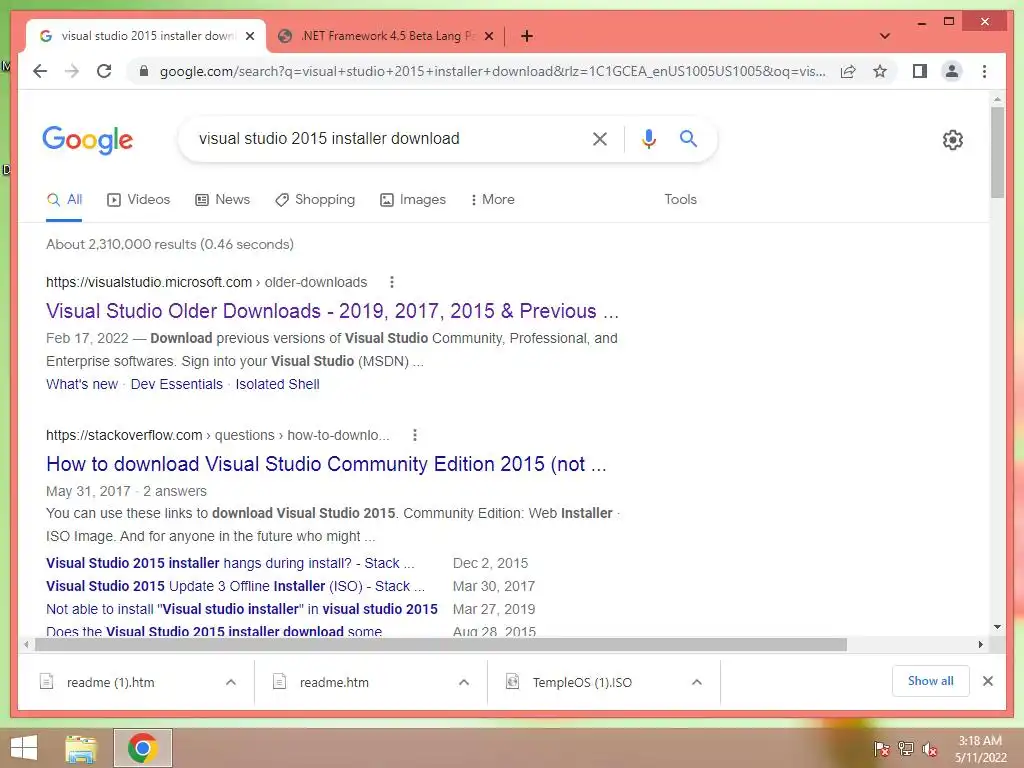Click Show all downloads button

(x=931, y=680)
